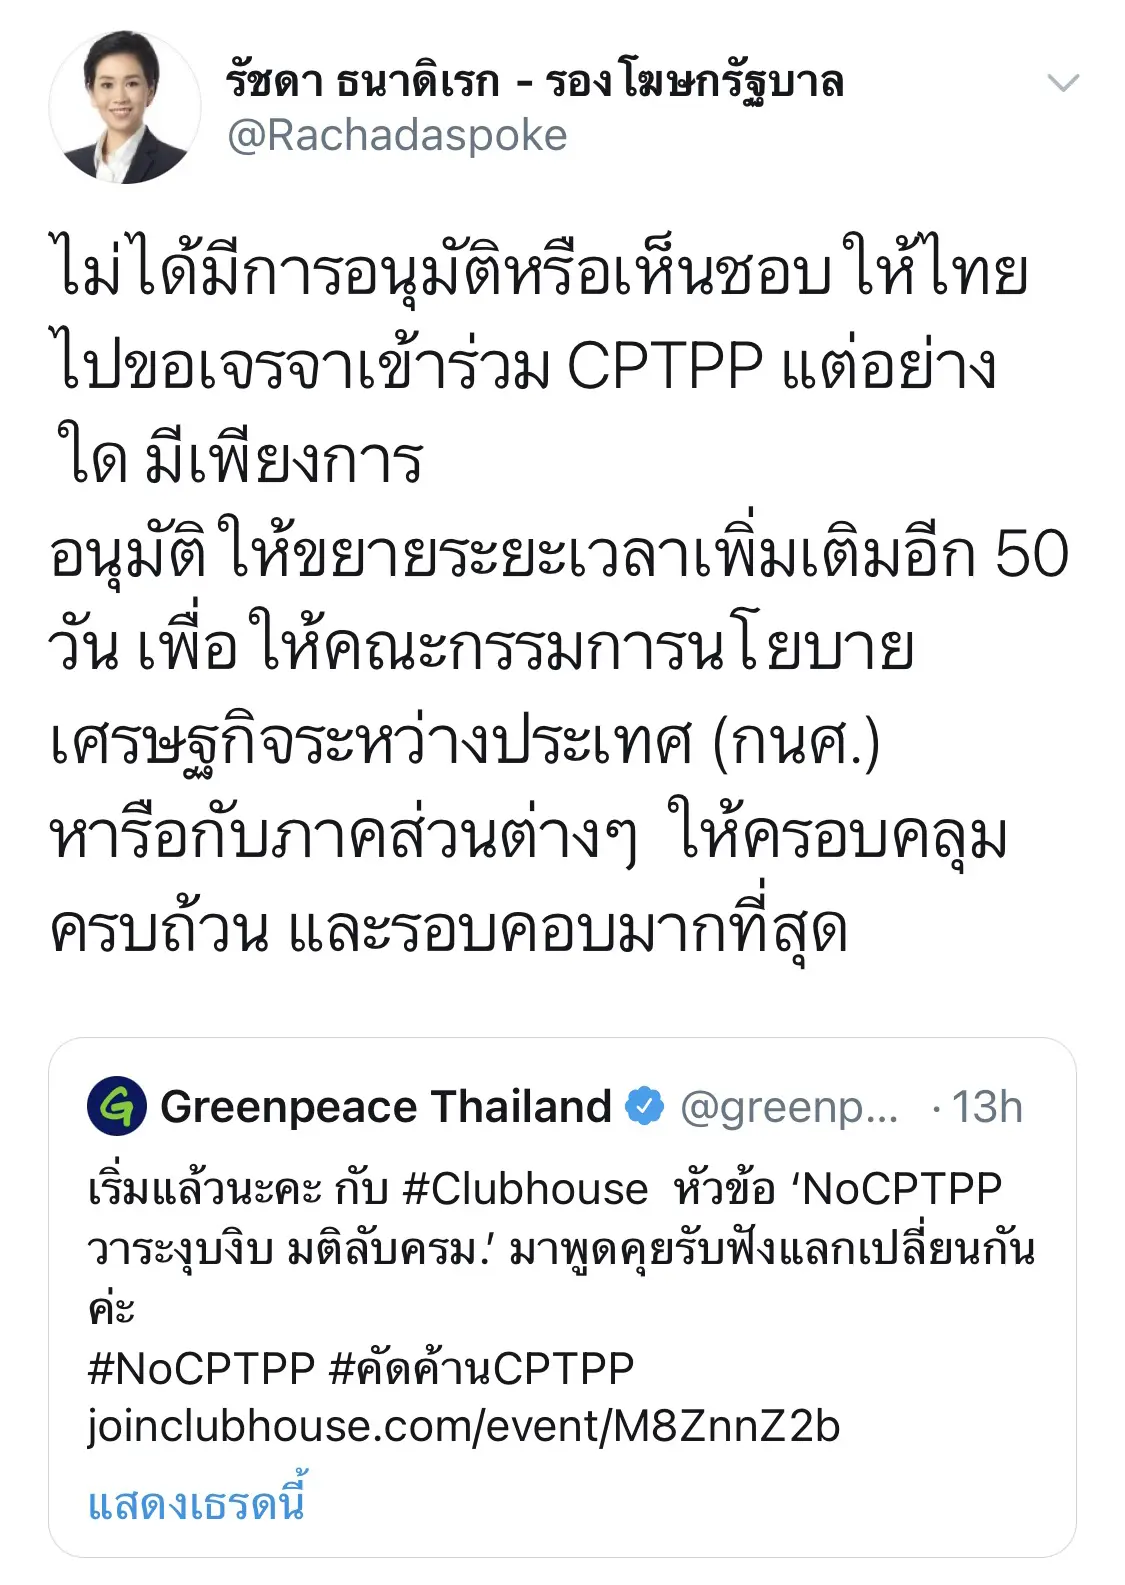
Task: Click the truncated @greenp... handle
Action: [788, 1108]
